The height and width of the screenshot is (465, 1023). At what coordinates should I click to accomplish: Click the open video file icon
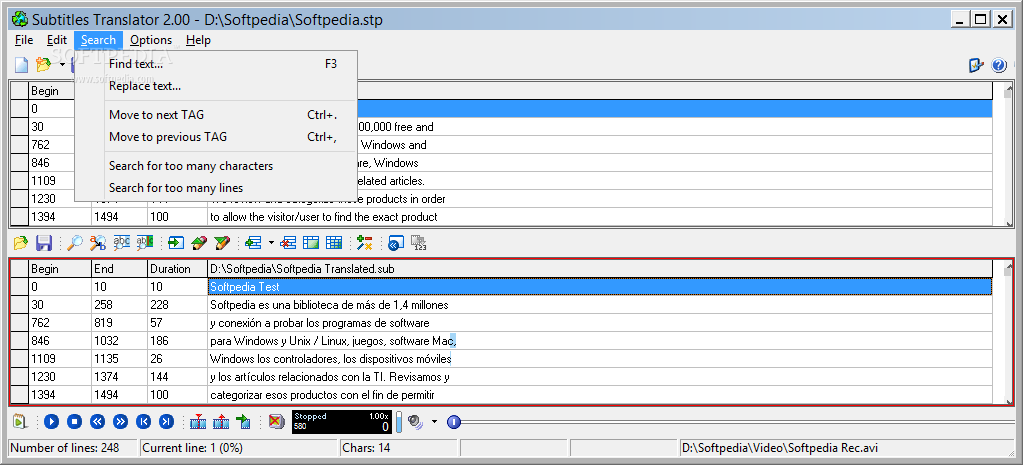click(21, 422)
